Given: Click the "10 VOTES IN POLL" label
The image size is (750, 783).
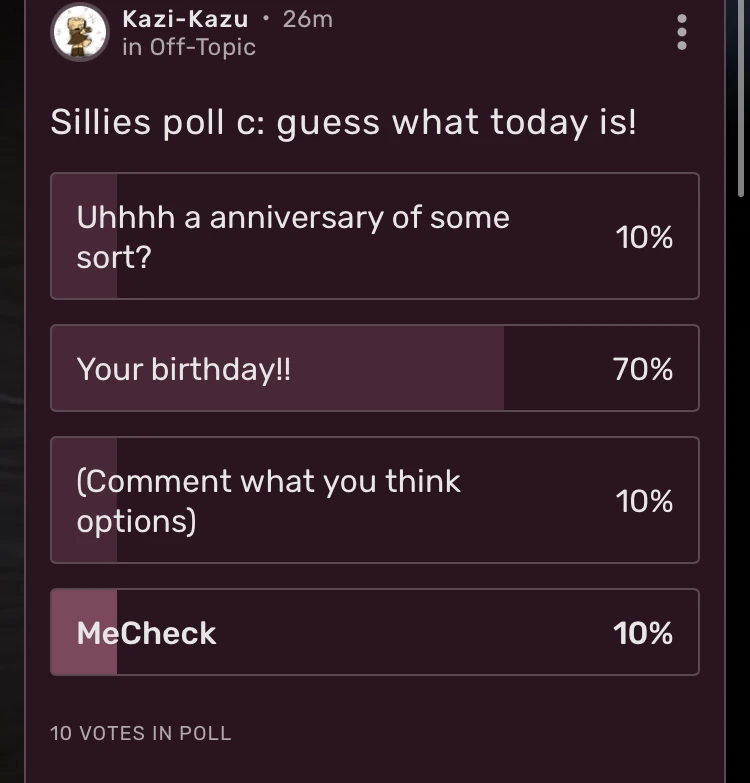Looking at the screenshot, I should click(140, 733).
